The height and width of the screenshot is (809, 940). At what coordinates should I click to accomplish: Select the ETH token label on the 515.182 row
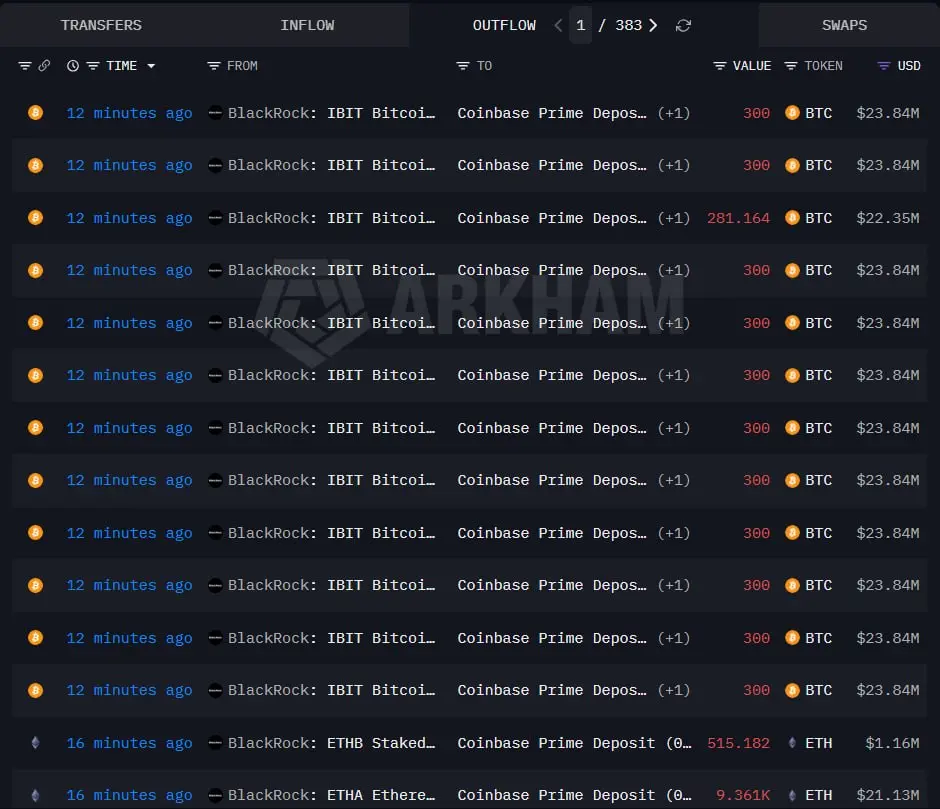pyautogui.click(x=818, y=744)
